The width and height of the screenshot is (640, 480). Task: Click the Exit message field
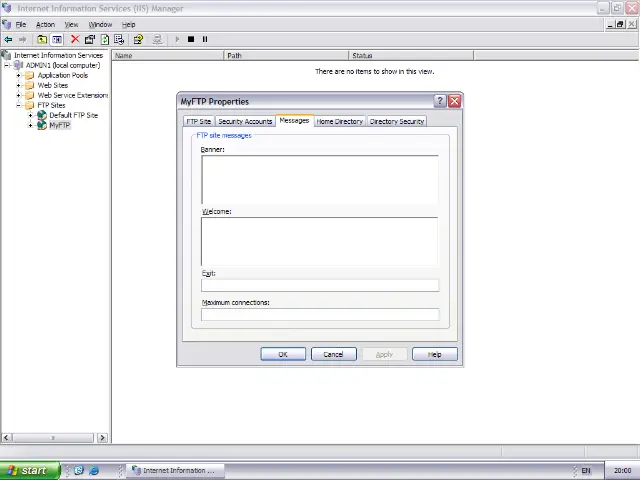point(320,285)
